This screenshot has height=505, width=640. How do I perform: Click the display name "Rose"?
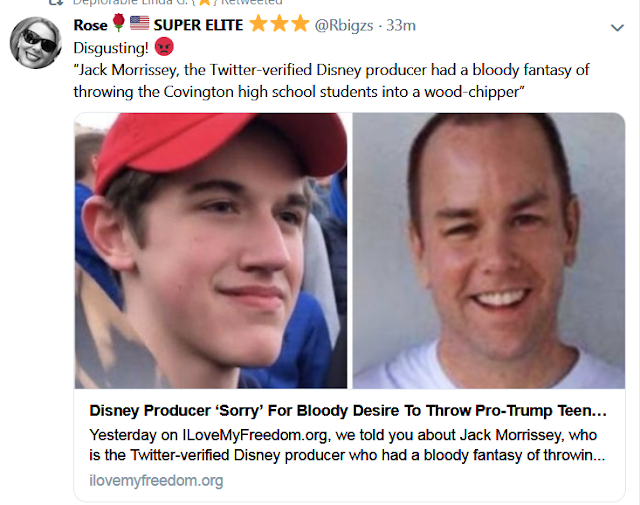(91, 24)
